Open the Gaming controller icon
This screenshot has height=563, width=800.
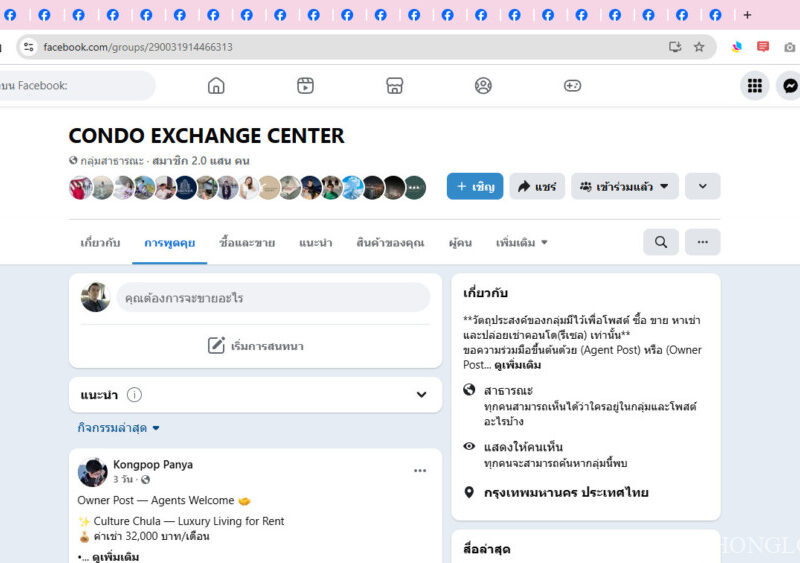click(x=572, y=85)
